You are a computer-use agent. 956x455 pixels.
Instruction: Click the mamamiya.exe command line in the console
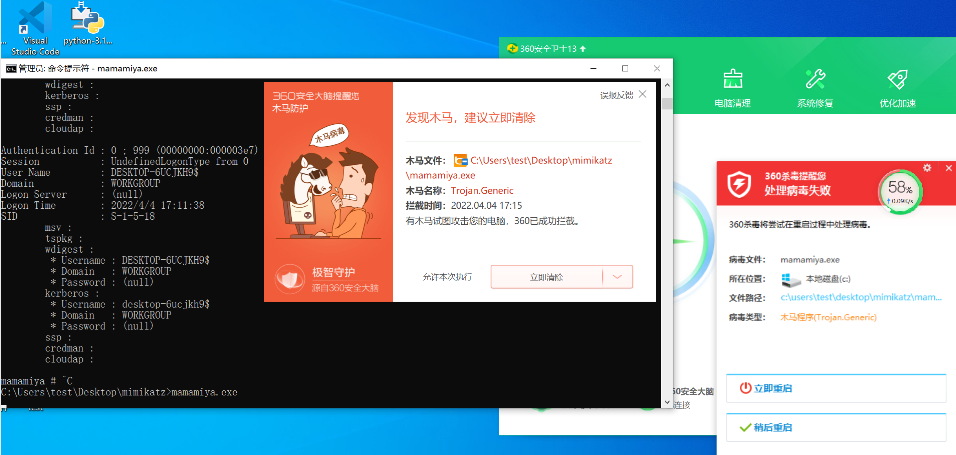(x=119, y=392)
